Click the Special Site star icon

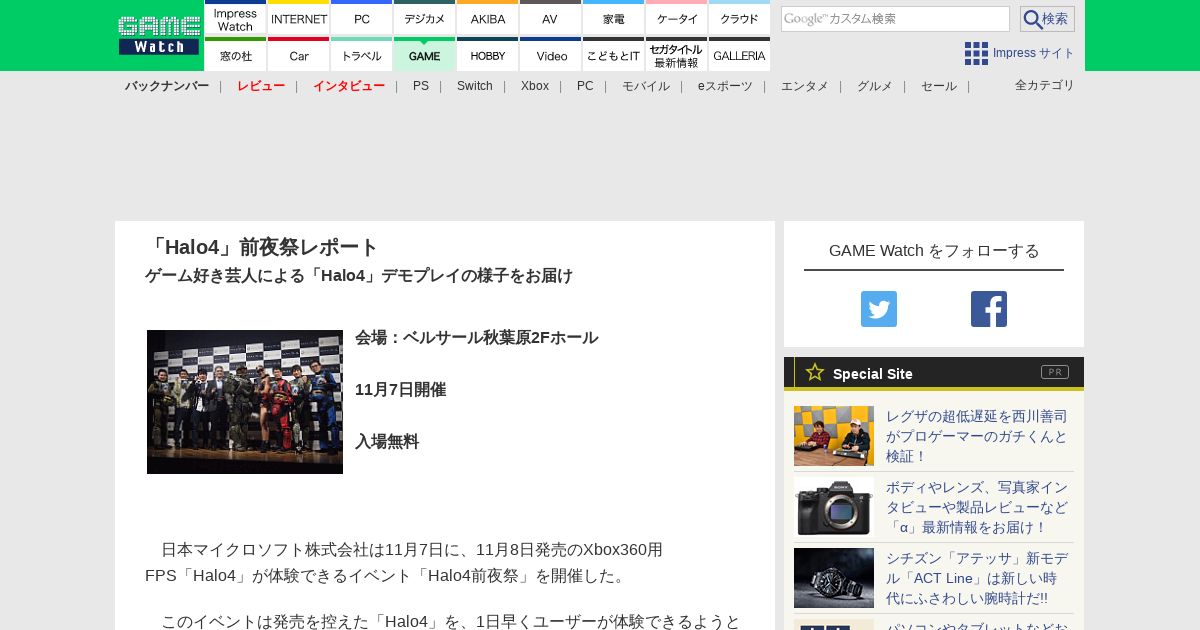coord(815,372)
